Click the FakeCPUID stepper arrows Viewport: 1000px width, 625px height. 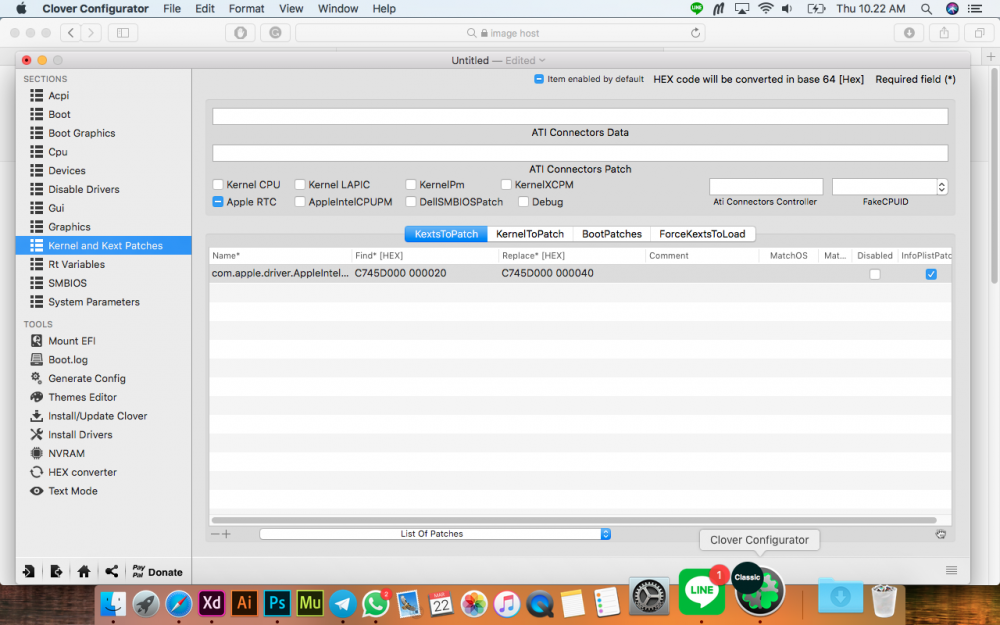(x=942, y=186)
